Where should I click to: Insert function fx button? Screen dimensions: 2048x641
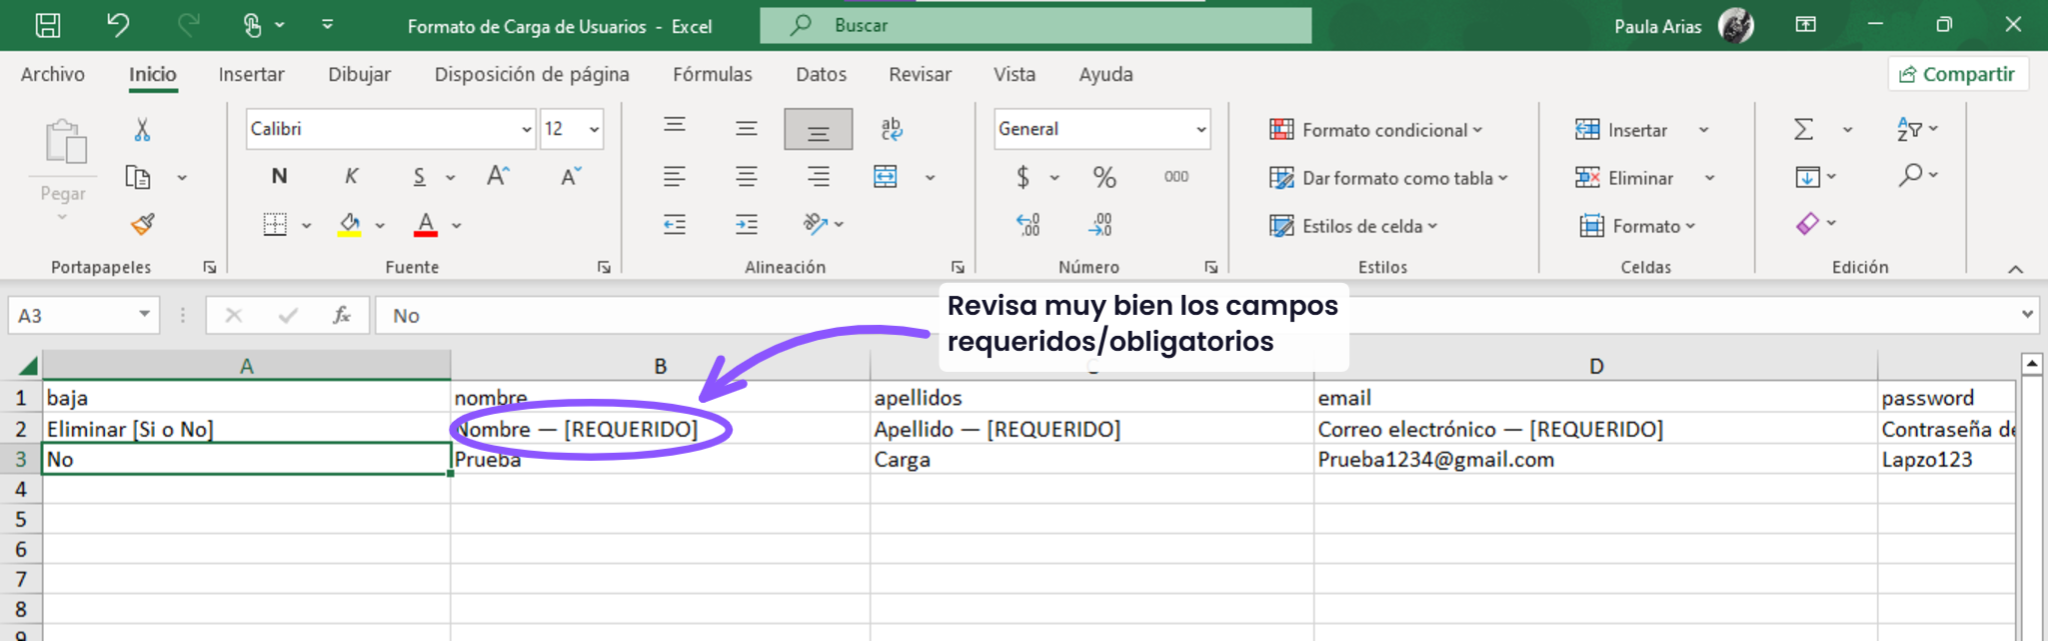point(341,315)
